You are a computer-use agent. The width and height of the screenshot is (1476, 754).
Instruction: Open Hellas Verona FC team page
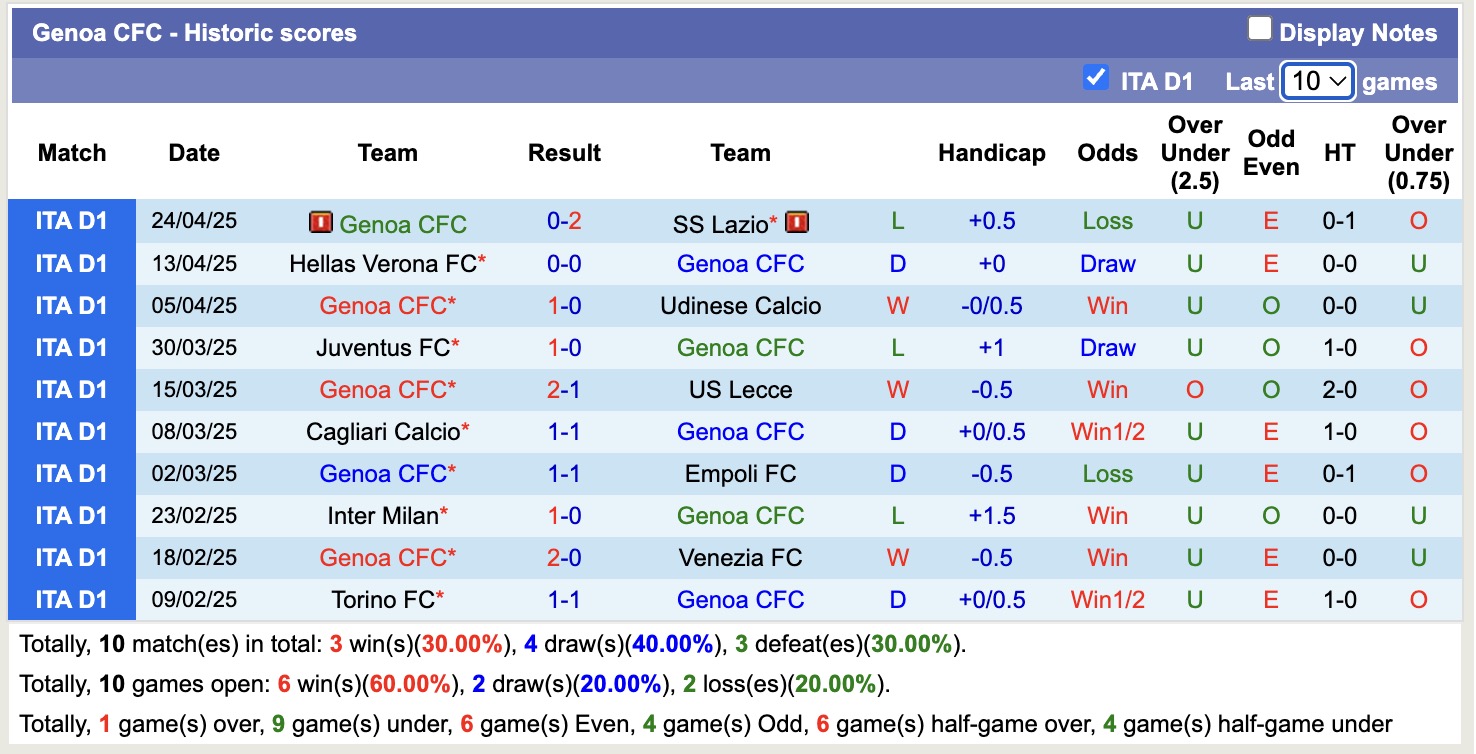click(382, 264)
